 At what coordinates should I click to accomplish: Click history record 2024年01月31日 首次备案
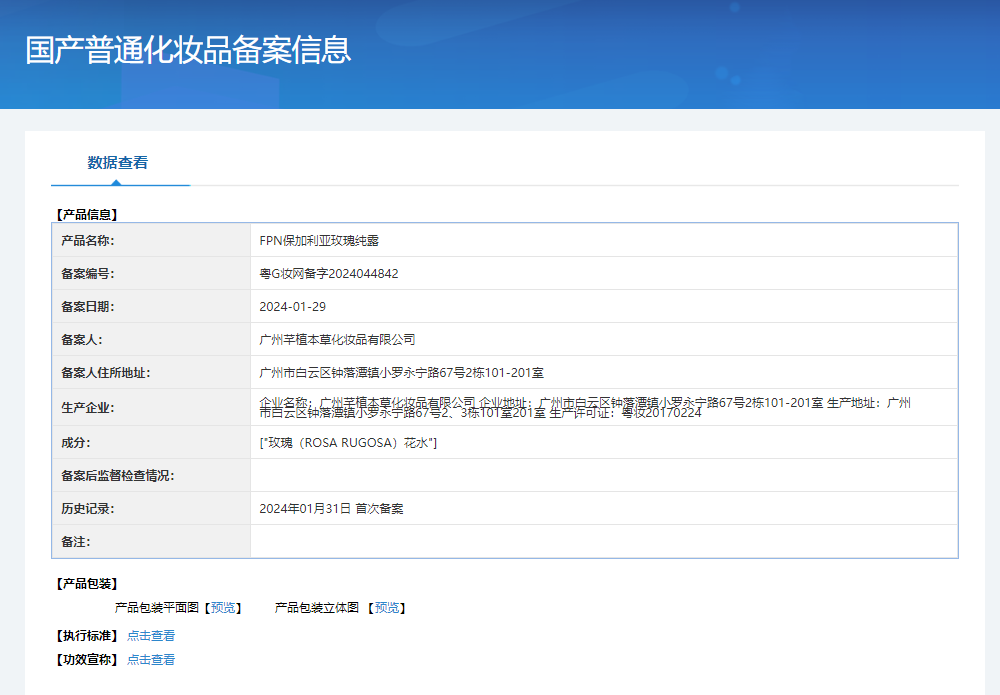(331, 509)
